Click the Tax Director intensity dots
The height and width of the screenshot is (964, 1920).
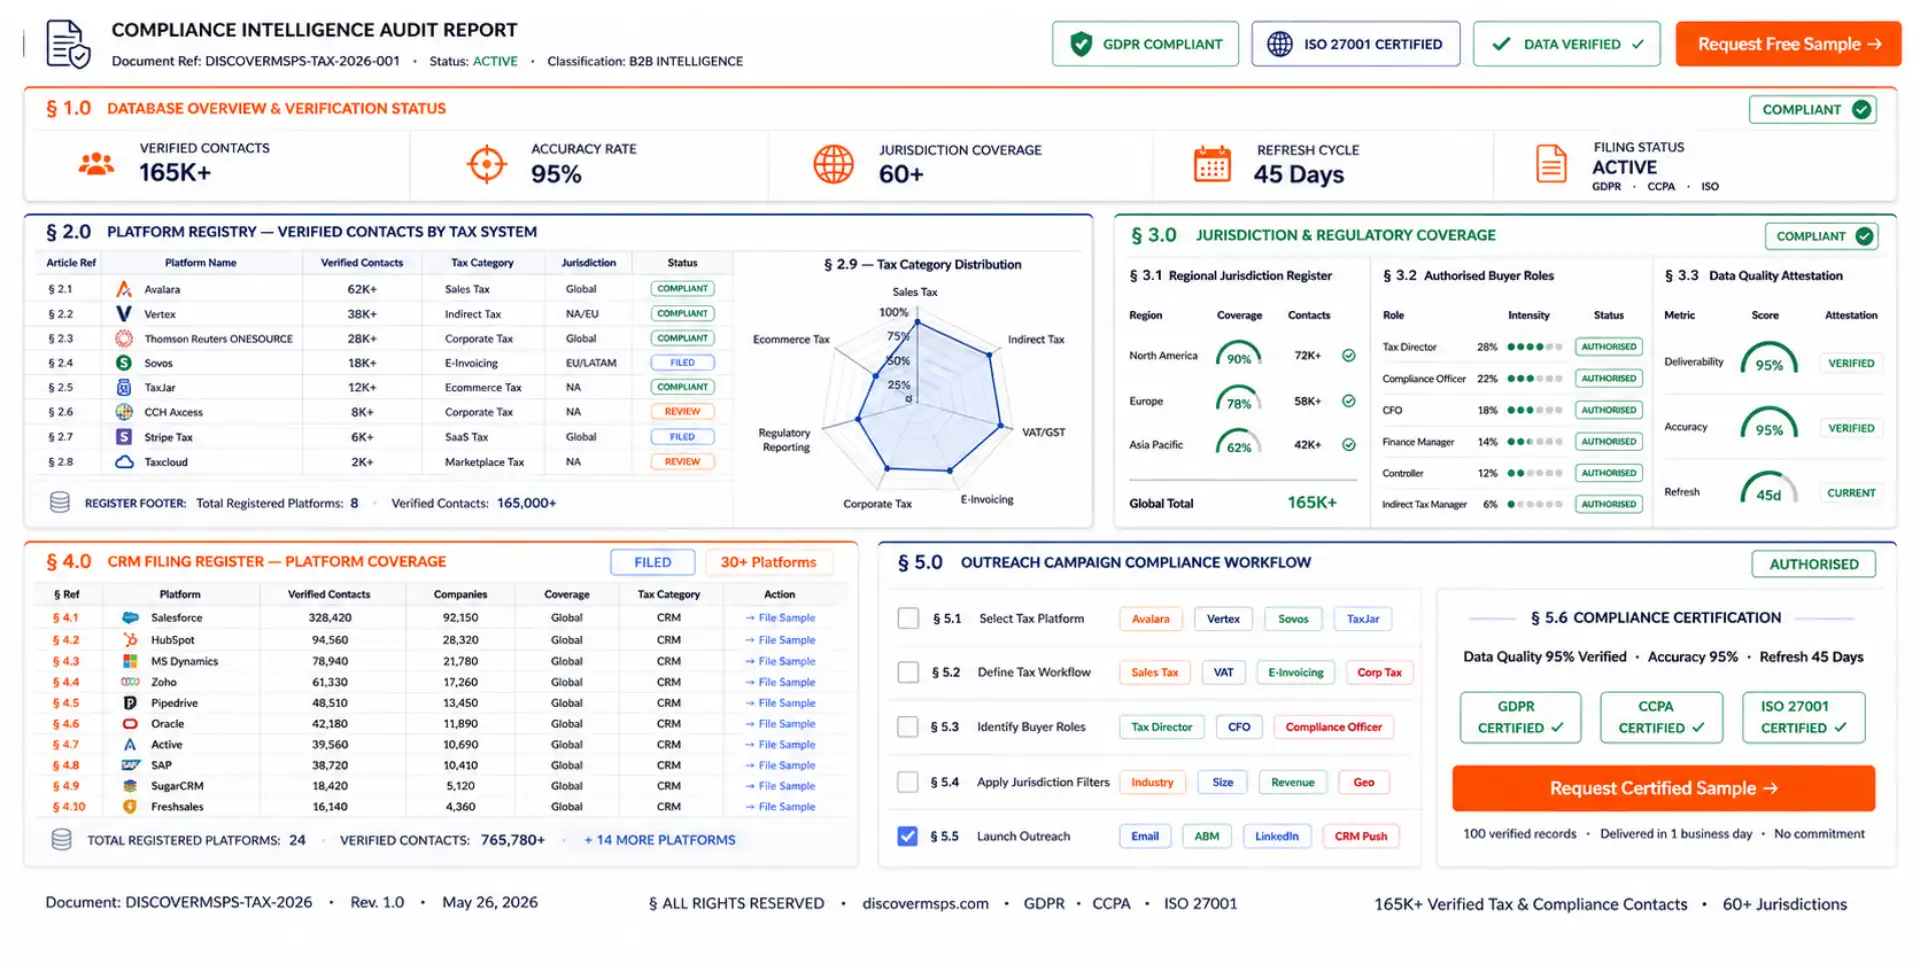coord(1534,347)
